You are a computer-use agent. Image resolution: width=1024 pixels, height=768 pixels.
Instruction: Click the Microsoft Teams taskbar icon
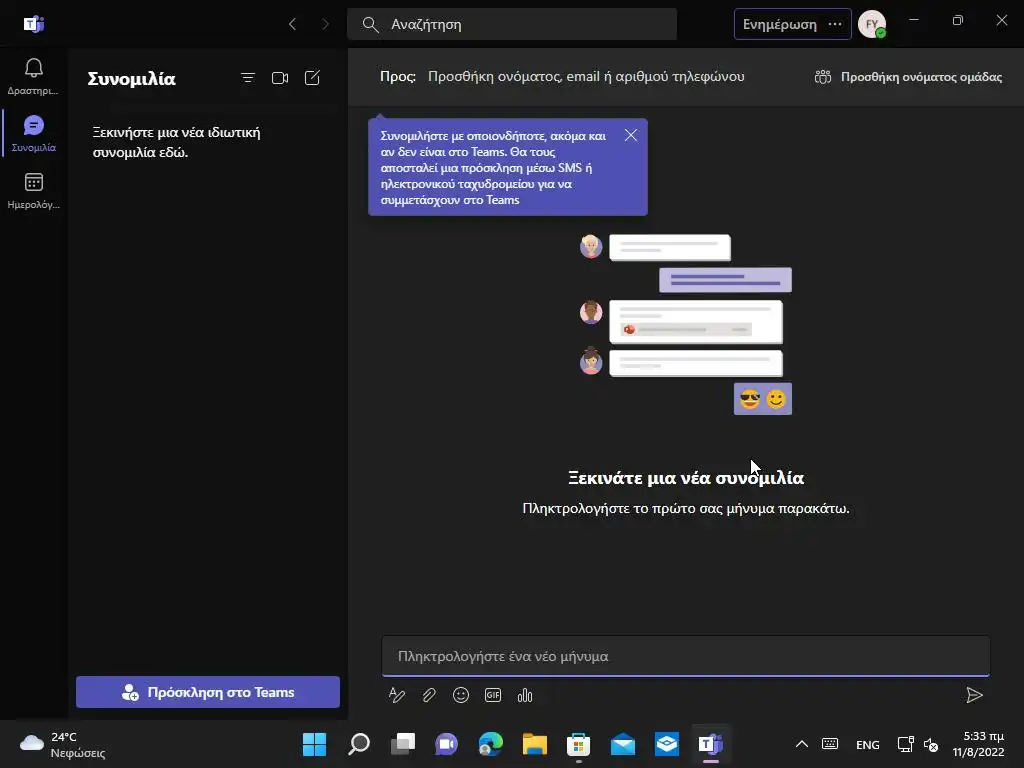[711, 744]
